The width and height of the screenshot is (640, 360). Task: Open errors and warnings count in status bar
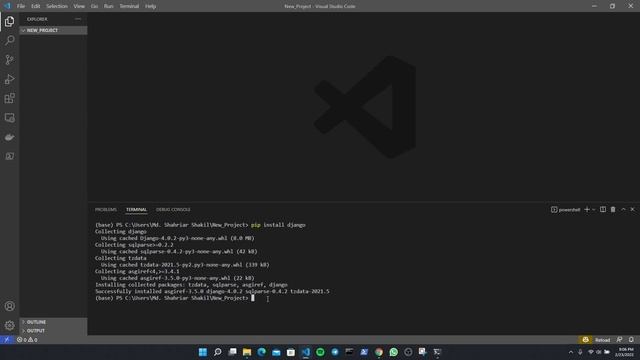tap(27, 340)
